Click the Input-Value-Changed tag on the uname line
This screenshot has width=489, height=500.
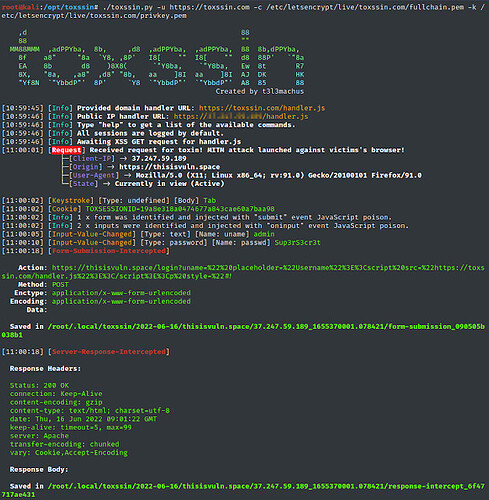92,234
